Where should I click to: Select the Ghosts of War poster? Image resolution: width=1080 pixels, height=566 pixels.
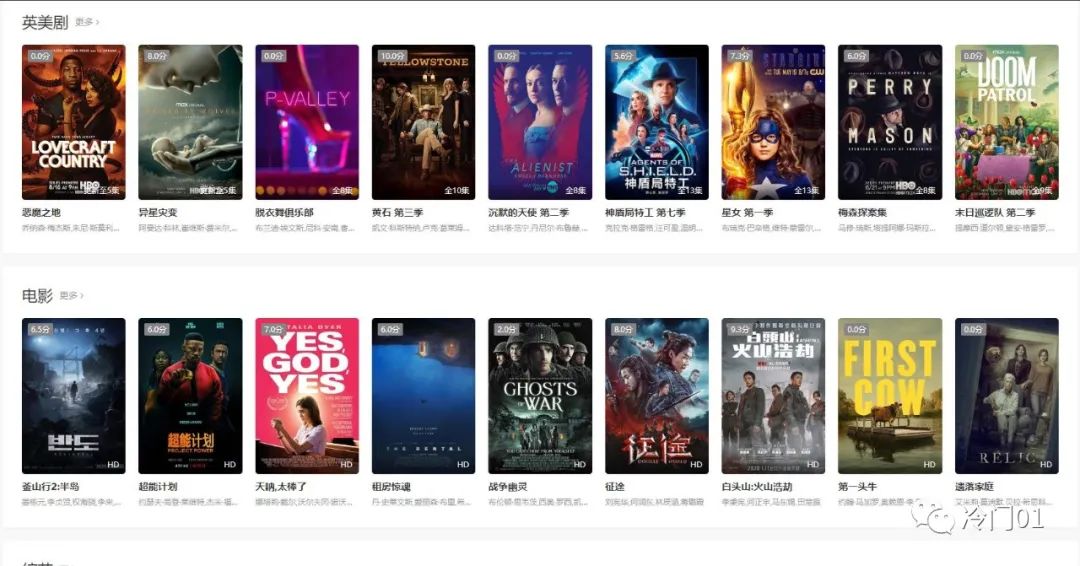tap(540, 396)
